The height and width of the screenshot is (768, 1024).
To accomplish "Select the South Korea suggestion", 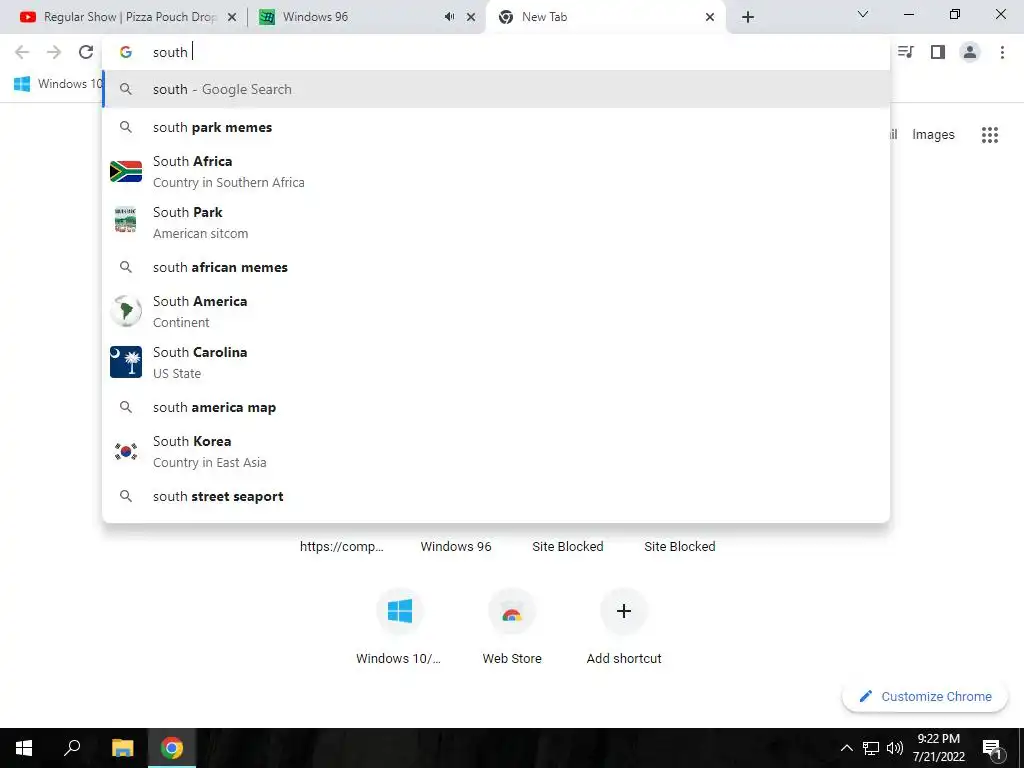I will [496, 452].
